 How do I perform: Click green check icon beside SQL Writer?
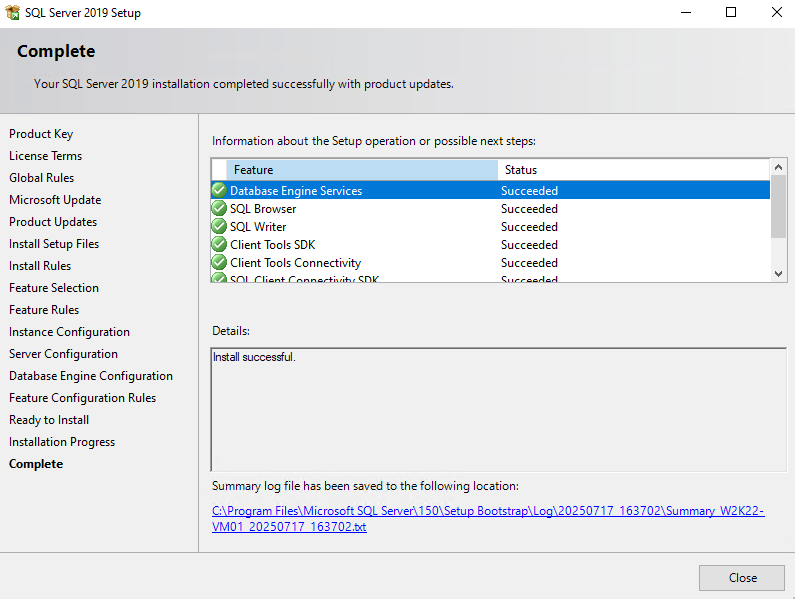tap(219, 226)
